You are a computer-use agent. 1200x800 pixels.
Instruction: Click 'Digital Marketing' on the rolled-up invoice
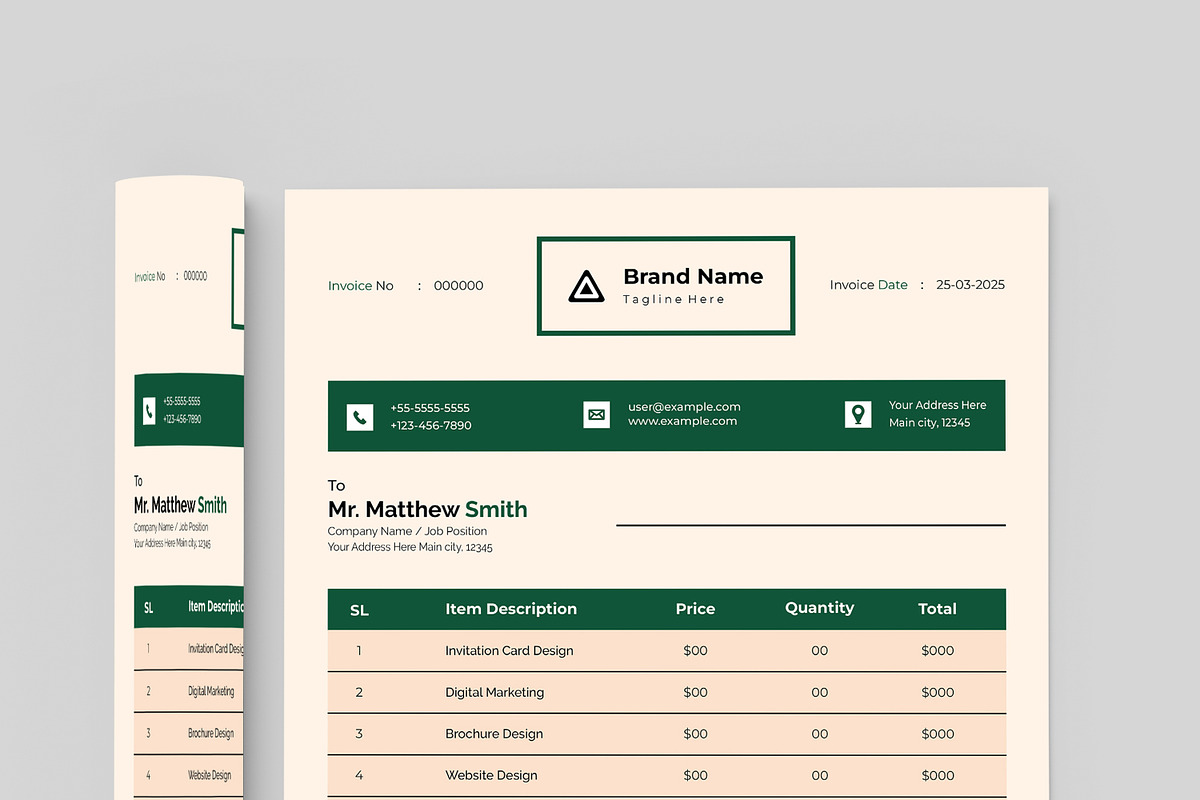point(211,691)
